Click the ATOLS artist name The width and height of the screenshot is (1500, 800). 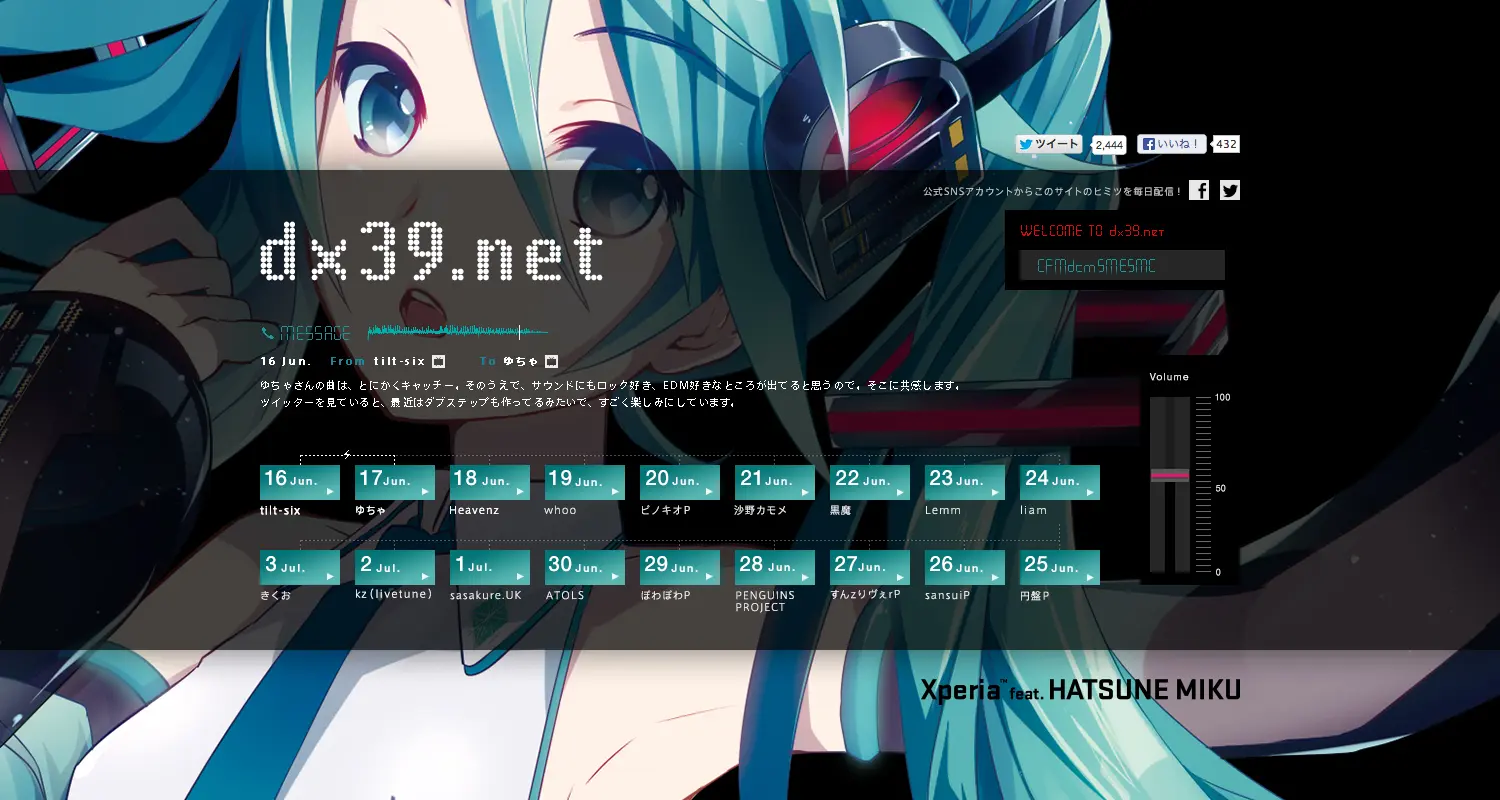tap(565, 595)
